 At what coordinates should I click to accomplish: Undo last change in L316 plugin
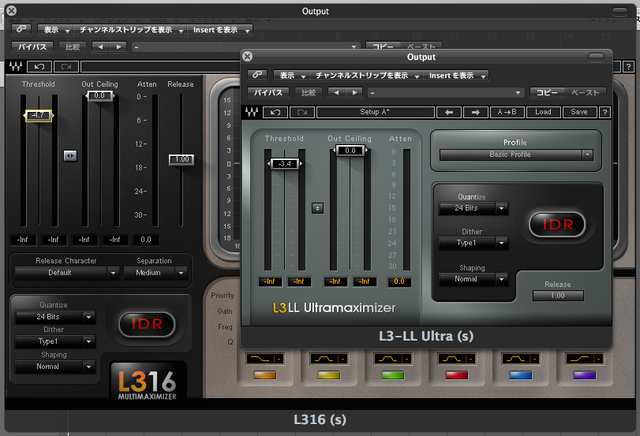click(39, 67)
